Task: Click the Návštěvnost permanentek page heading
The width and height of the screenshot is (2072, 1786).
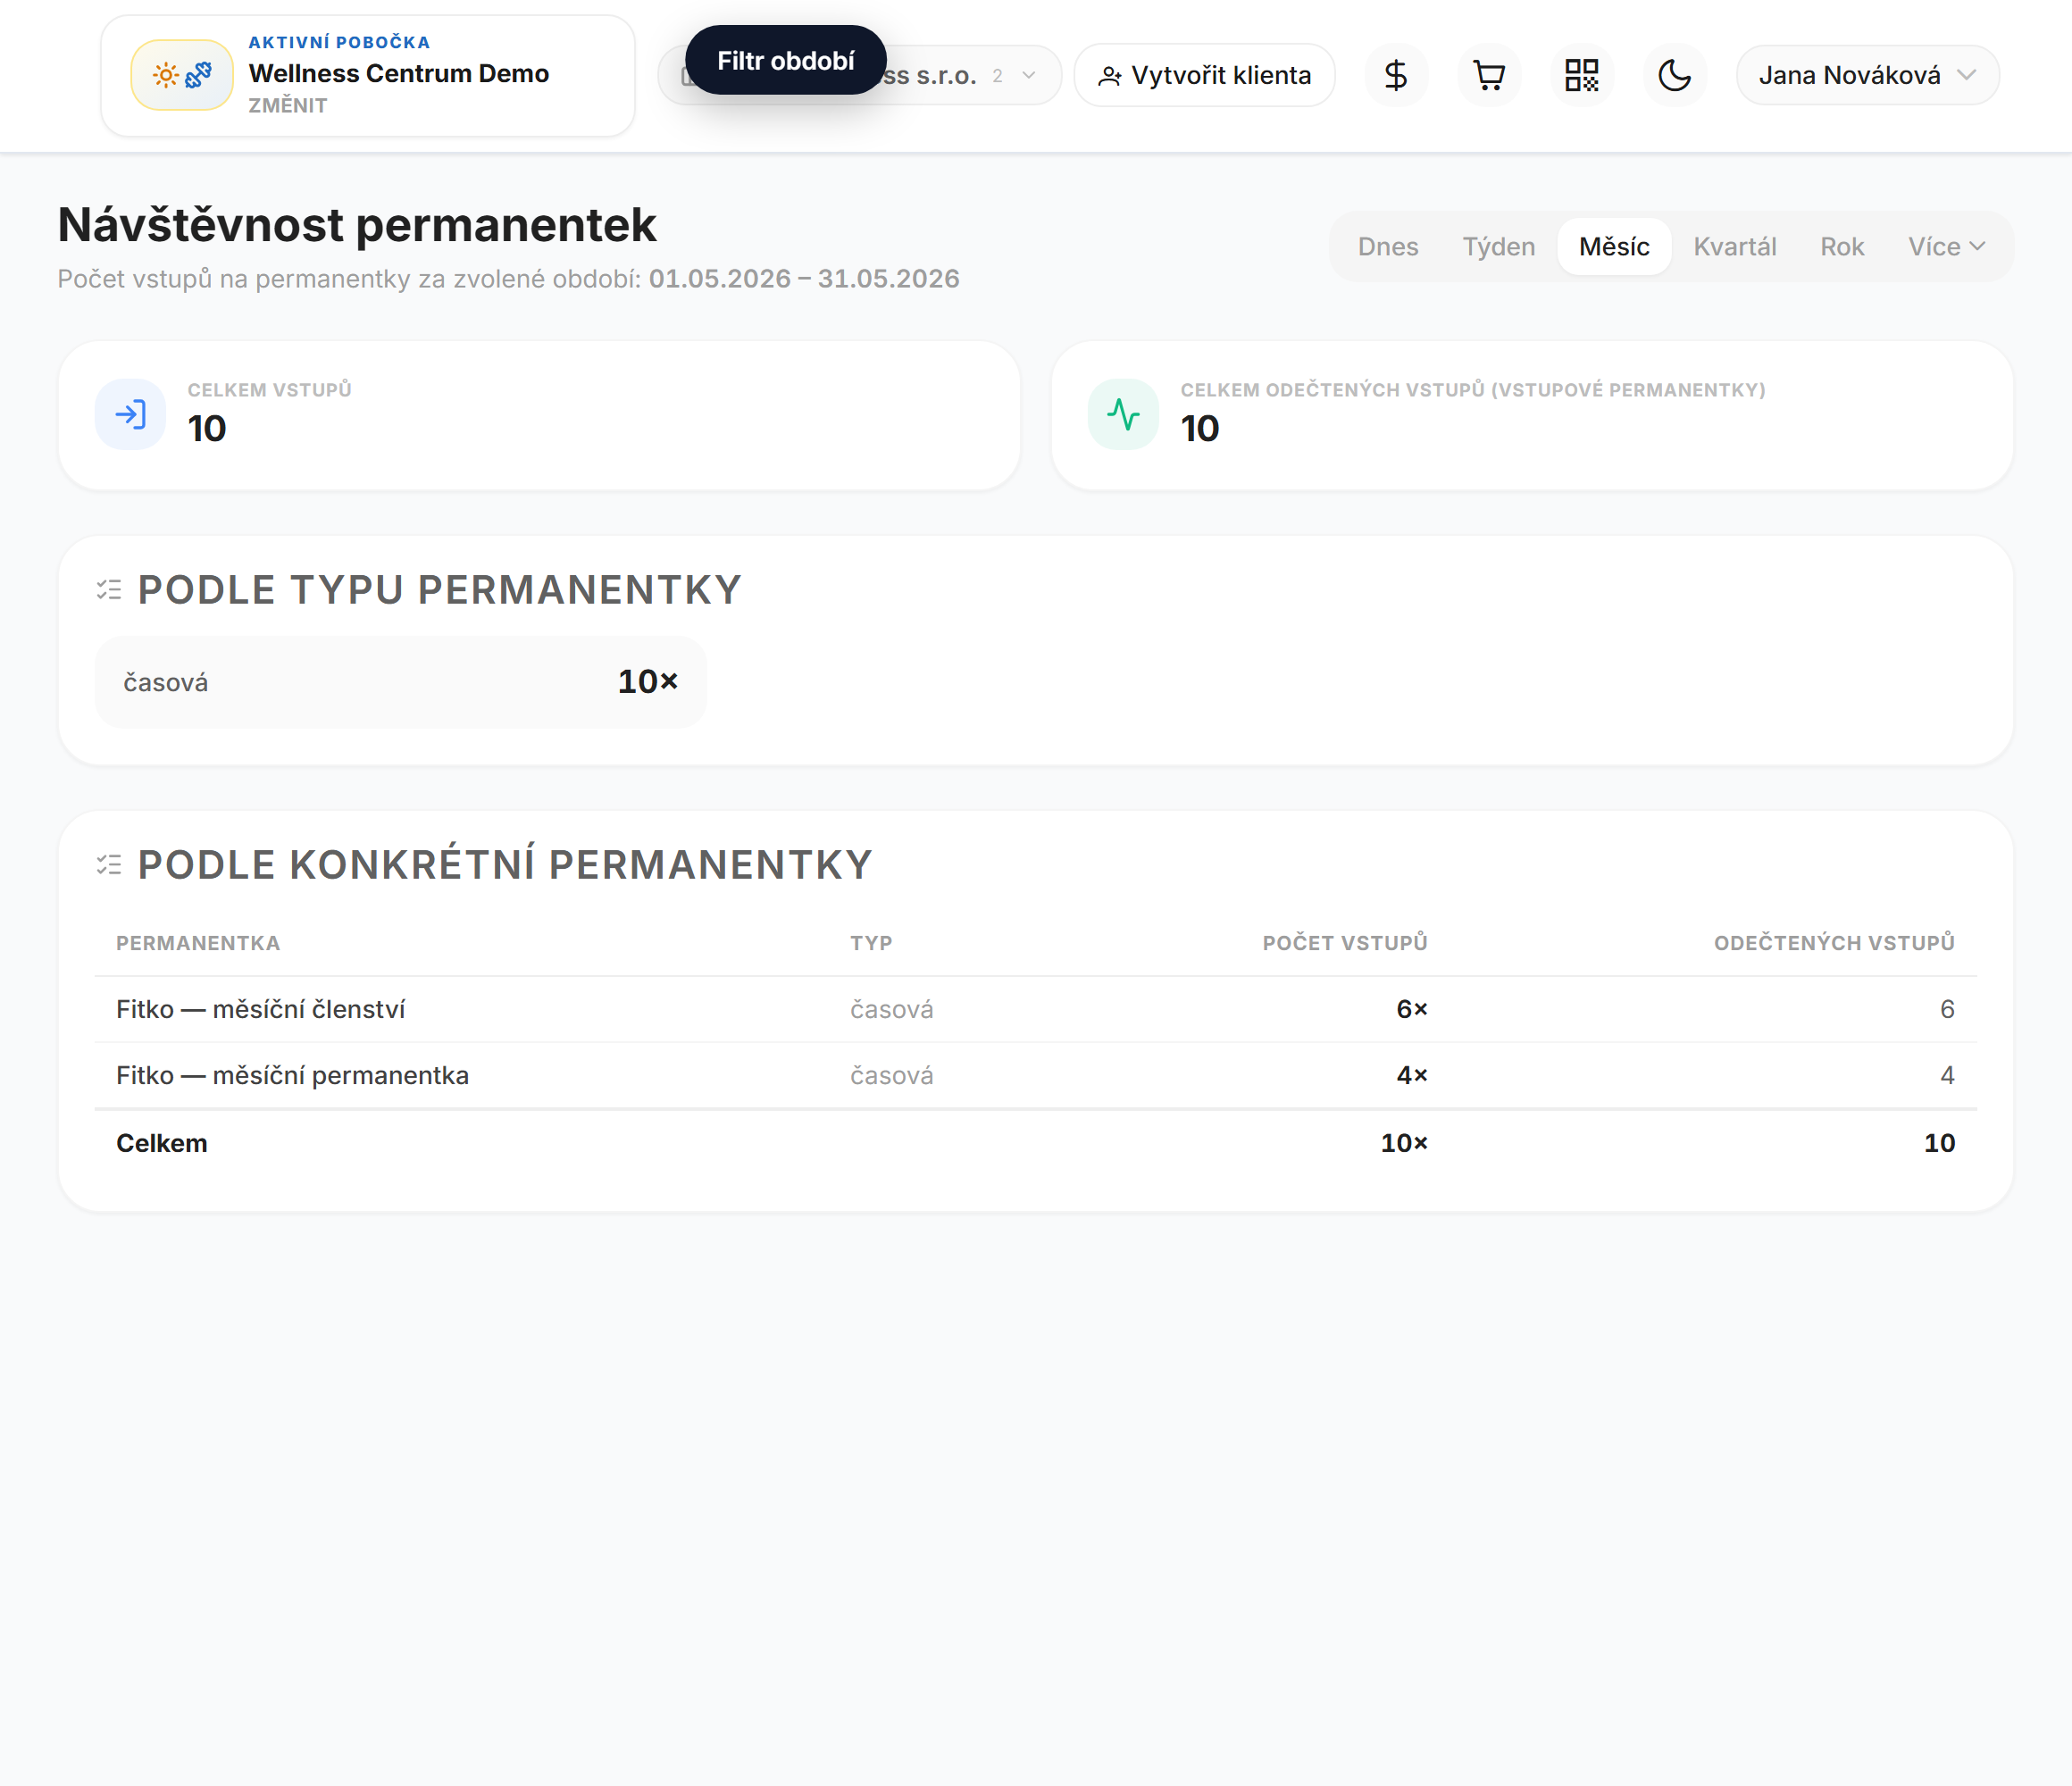Action: [x=357, y=225]
